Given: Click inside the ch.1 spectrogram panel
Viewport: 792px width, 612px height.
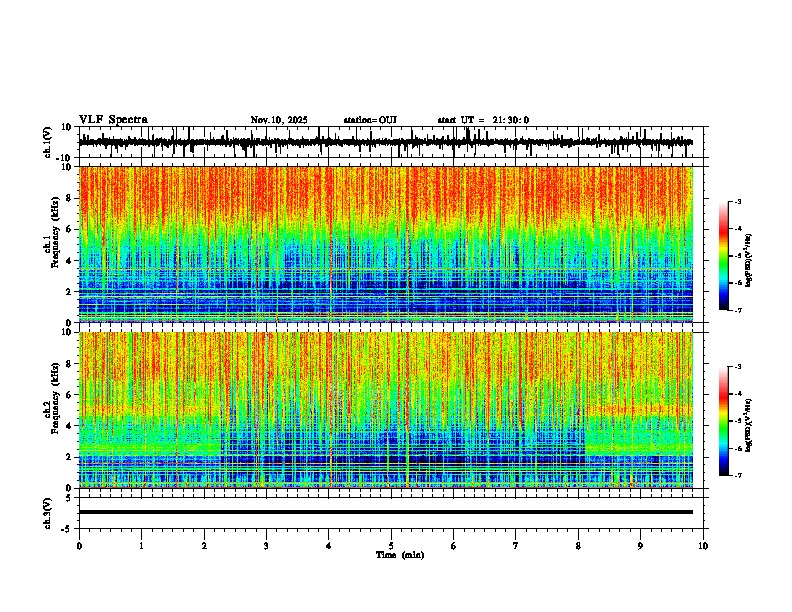Looking at the screenshot, I should coord(386,244).
